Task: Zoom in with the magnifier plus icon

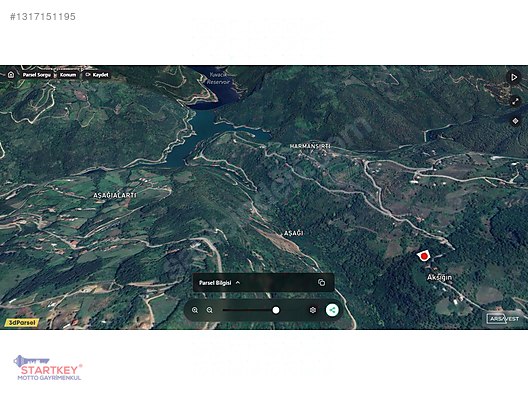Action: tap(195, 310)
